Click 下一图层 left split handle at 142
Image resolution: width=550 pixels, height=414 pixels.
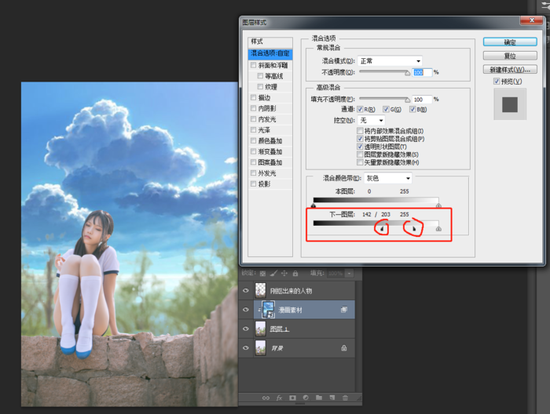pyautogui.click(x=382, y=229)
